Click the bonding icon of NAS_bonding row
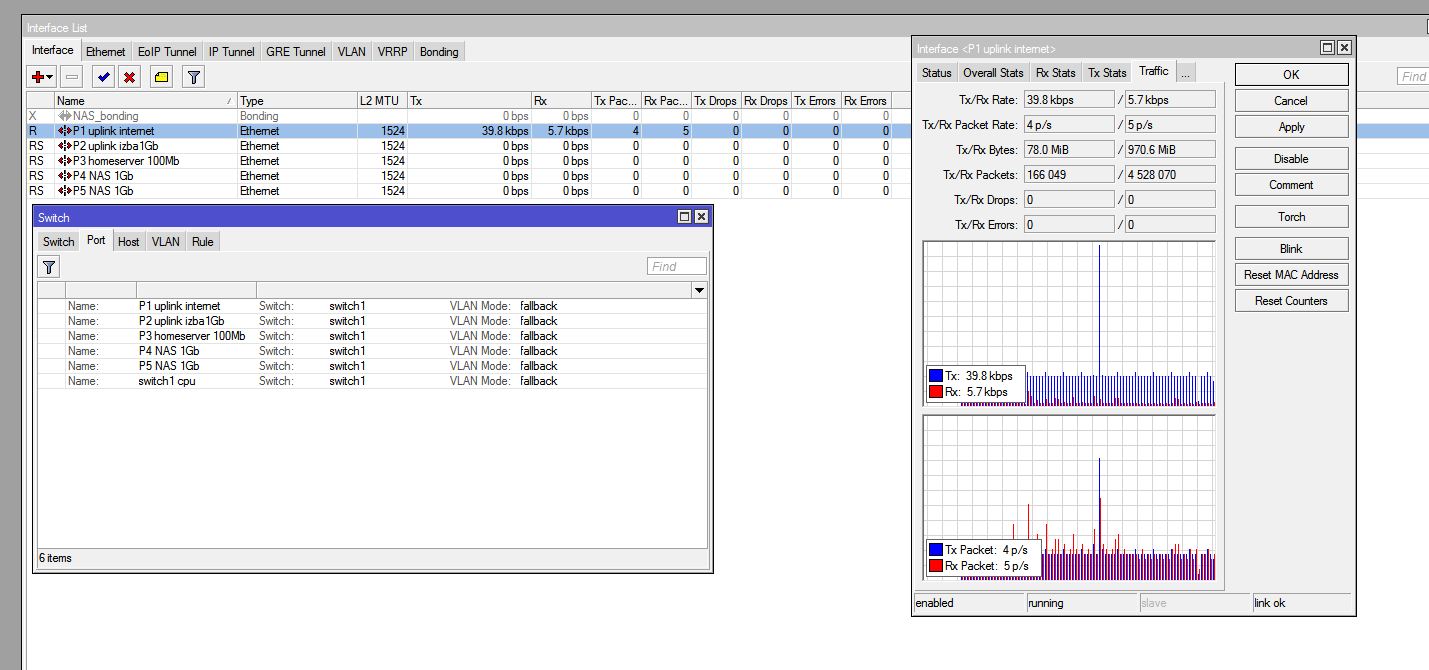 pyautogui.click(x=65, y=116)
